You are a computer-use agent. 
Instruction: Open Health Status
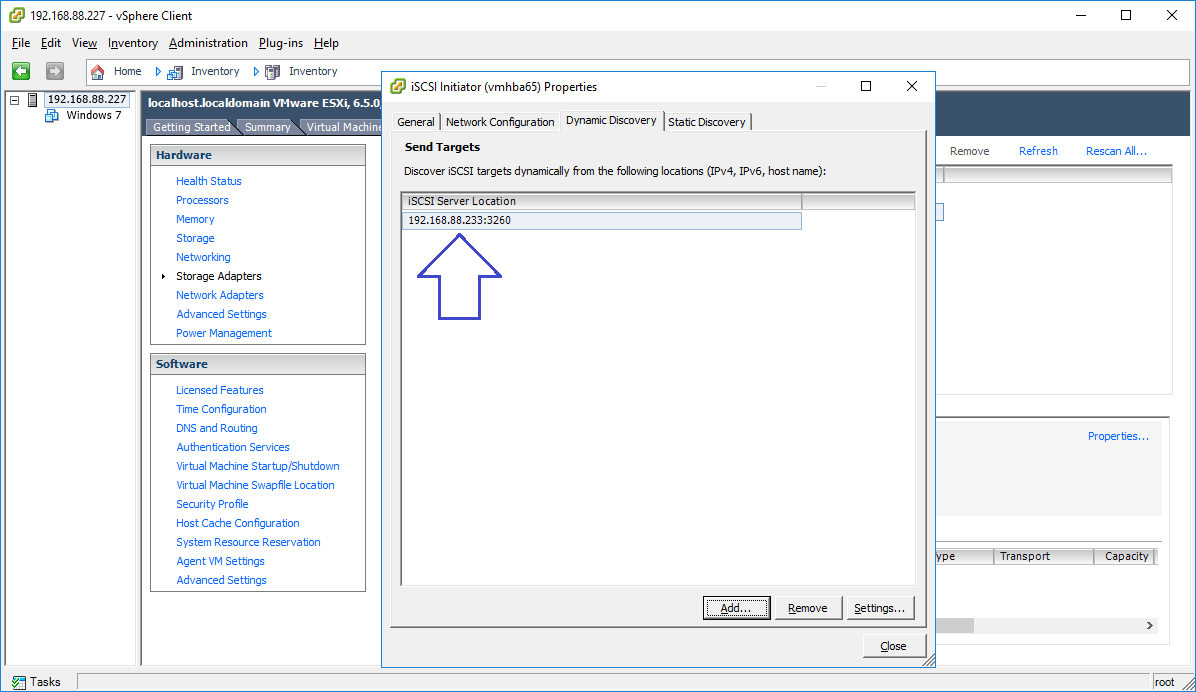pyautogui.click(x=208, y=181)
